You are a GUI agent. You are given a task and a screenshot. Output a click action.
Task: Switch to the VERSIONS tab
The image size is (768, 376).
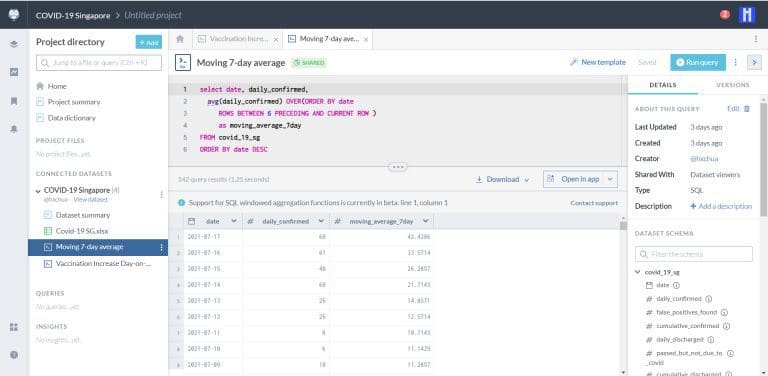[733, 85]
